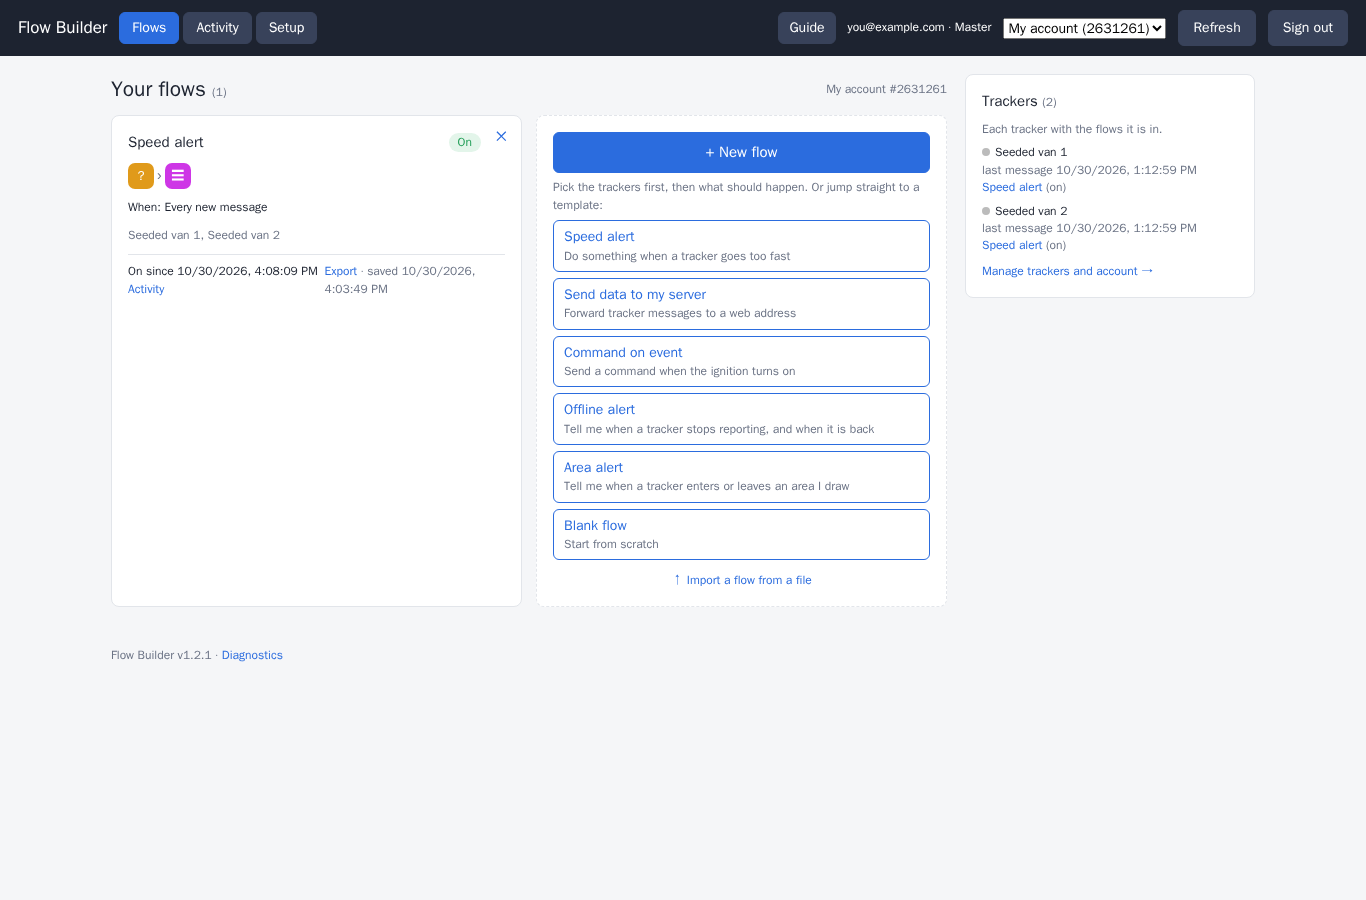Open Speed alert link under Seeded van 2

tap(1012, 245)
